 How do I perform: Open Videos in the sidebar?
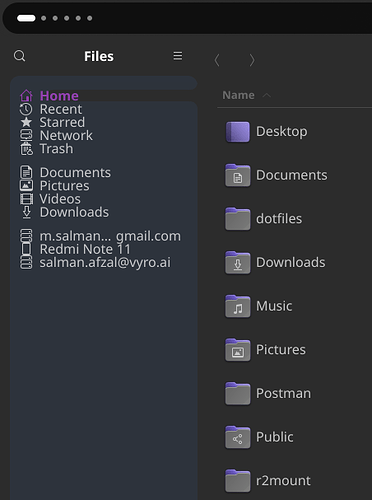60,199
